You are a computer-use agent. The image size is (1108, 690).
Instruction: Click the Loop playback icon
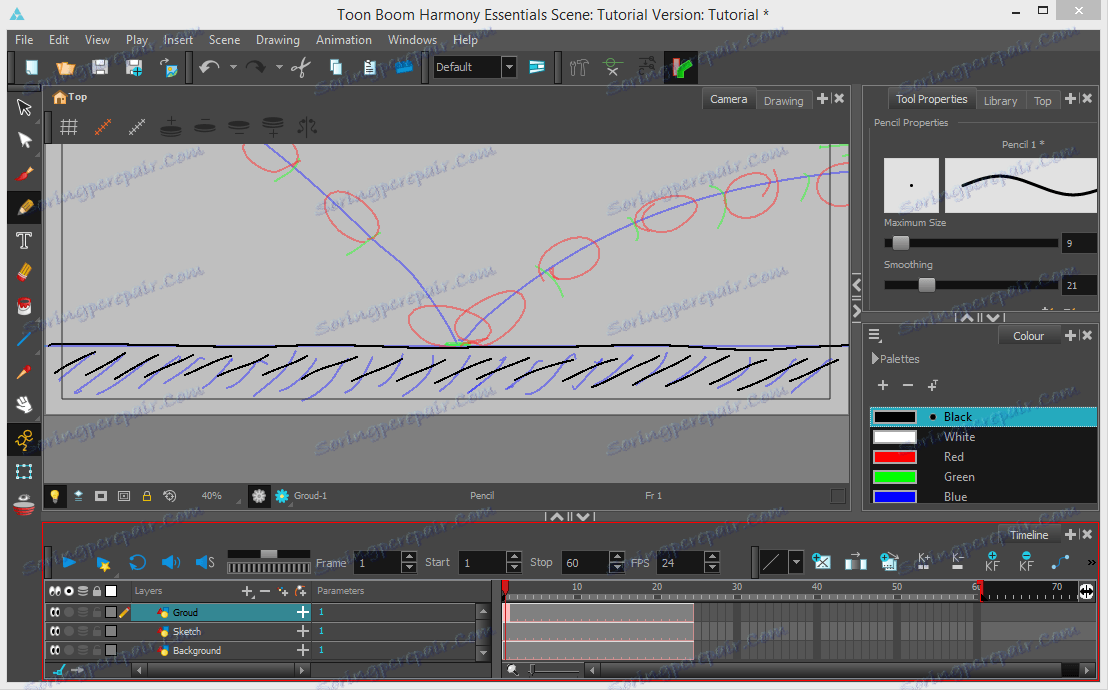(138, 563)
